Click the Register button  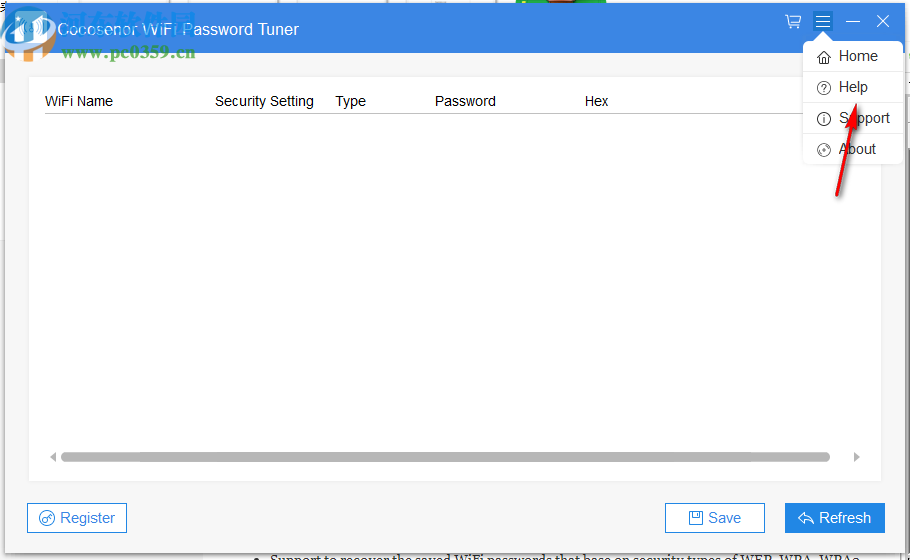[77, 518]
